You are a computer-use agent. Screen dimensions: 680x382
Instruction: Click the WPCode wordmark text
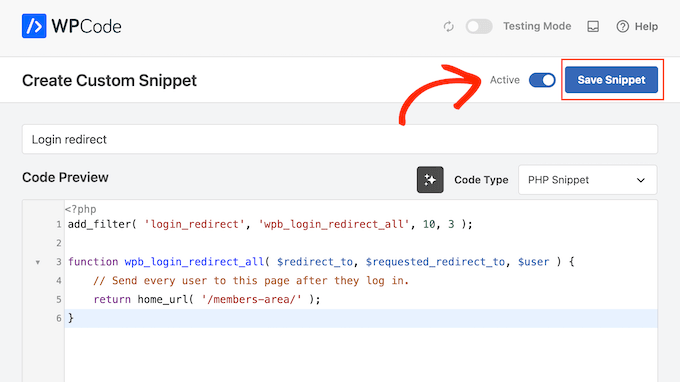pos(86,26)
